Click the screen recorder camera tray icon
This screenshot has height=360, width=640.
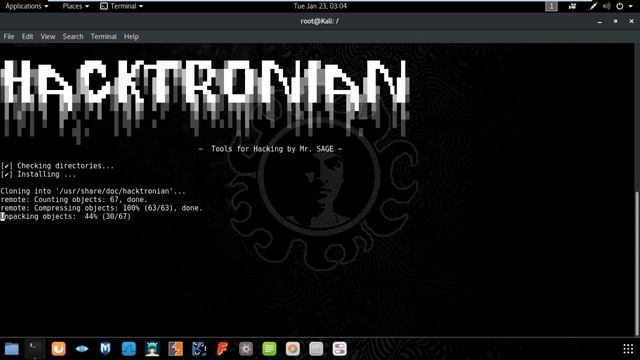coord(572,6)
